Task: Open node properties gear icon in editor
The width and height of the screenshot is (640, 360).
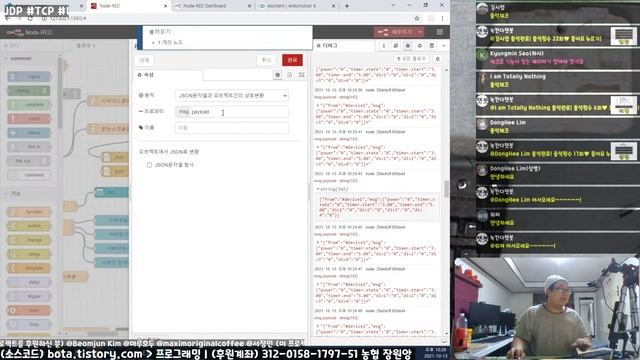Action: tap(278, 75)
